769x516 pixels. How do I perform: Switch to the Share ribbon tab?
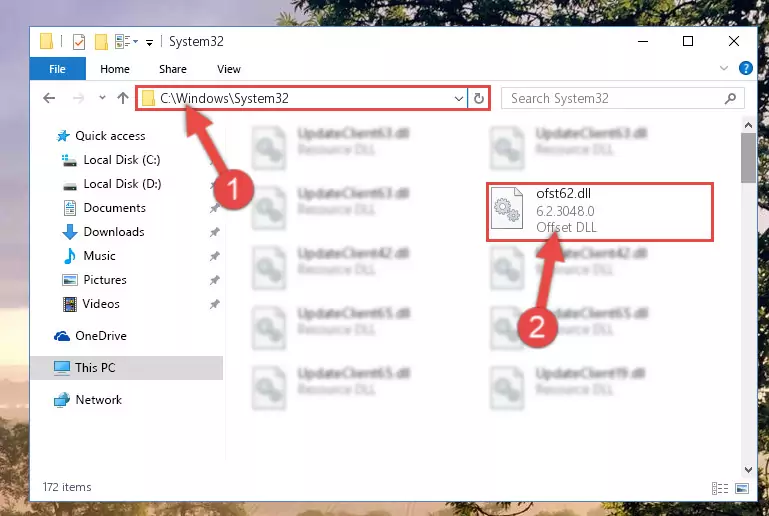pyautogui.click(x=173, y=69)
